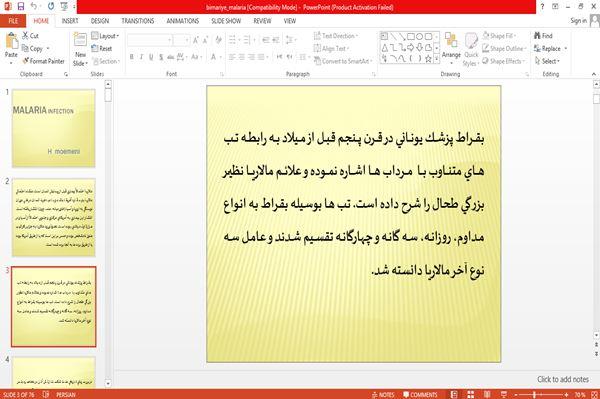This screenshot has width=600, height=399.
Task: Click the Numbering list icon
Action: tap(247, 40)
